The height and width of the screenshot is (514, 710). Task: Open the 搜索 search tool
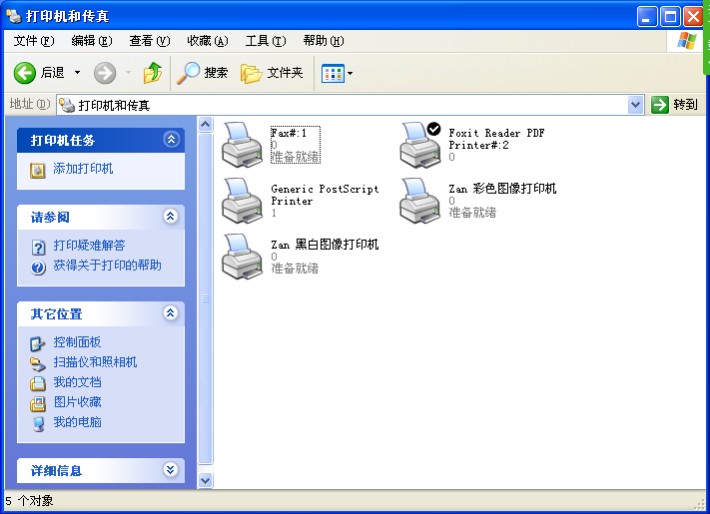pyautogui.click(x=202, y=73)
